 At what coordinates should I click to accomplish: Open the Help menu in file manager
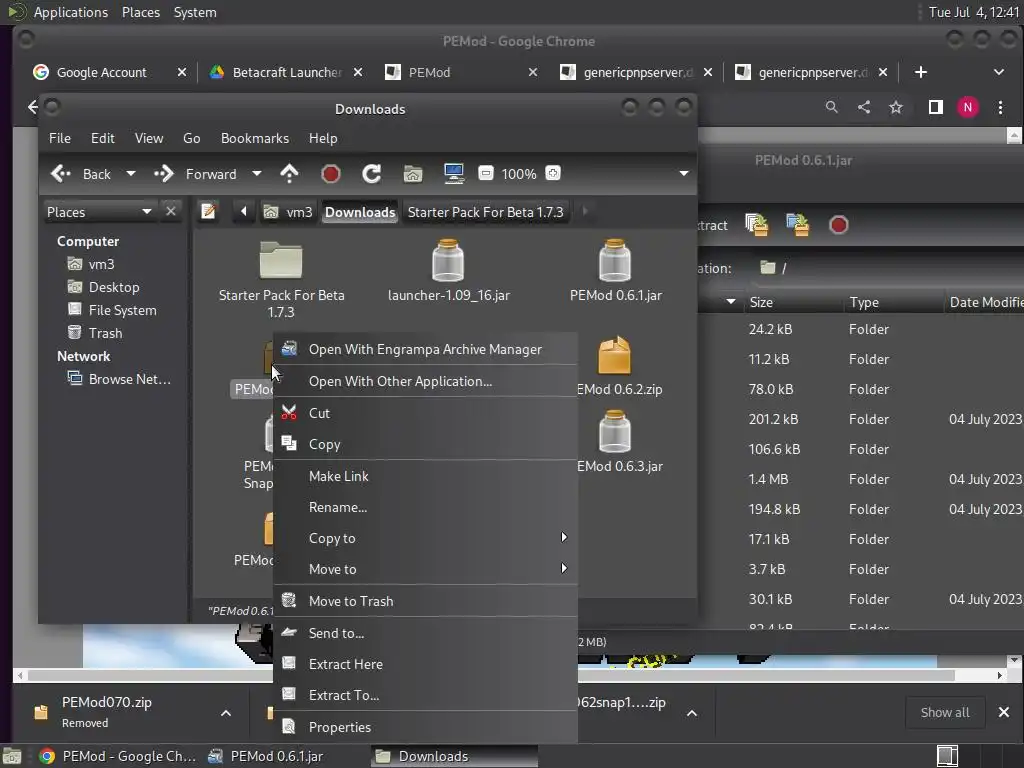click(323, 138)
